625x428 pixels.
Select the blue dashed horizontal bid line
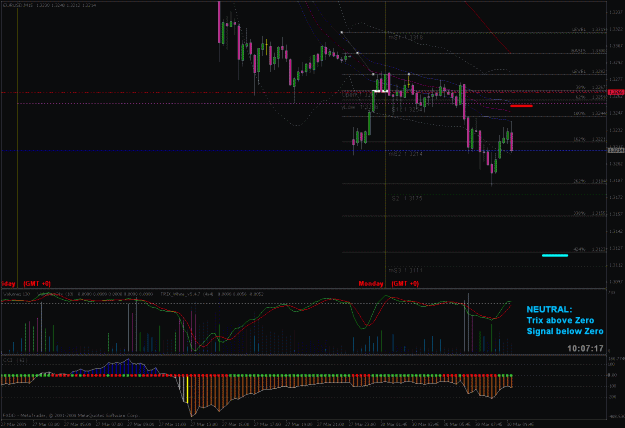[303, 151]
